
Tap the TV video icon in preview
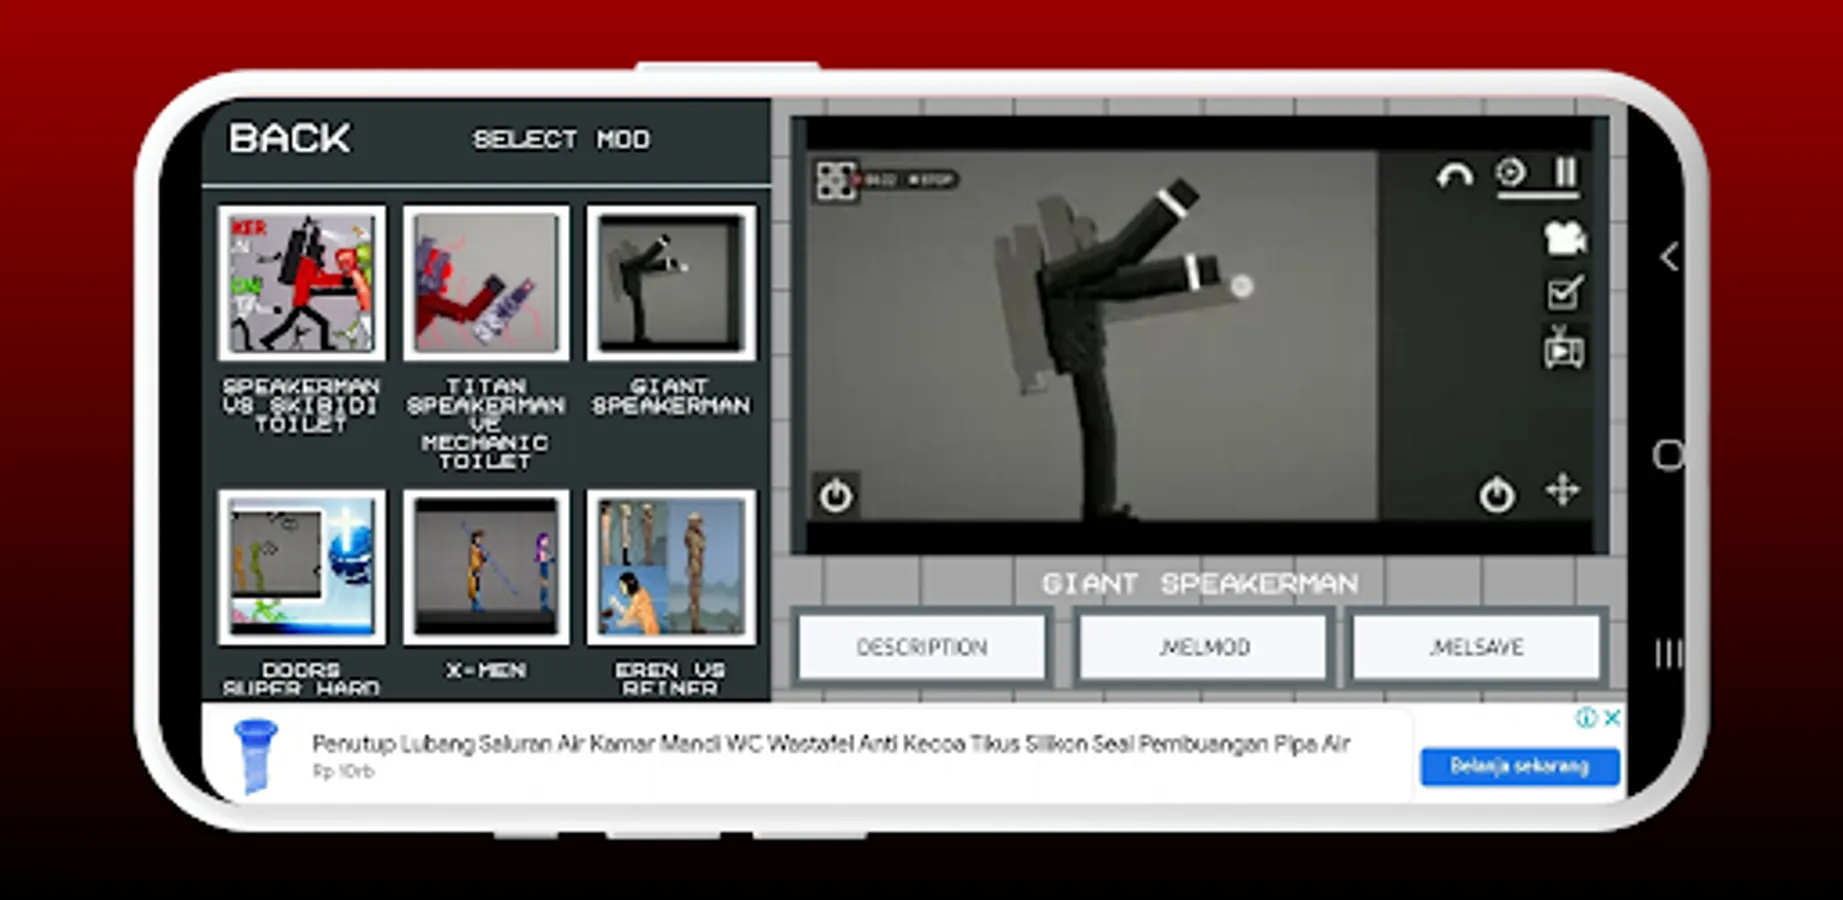[1565, 348]
